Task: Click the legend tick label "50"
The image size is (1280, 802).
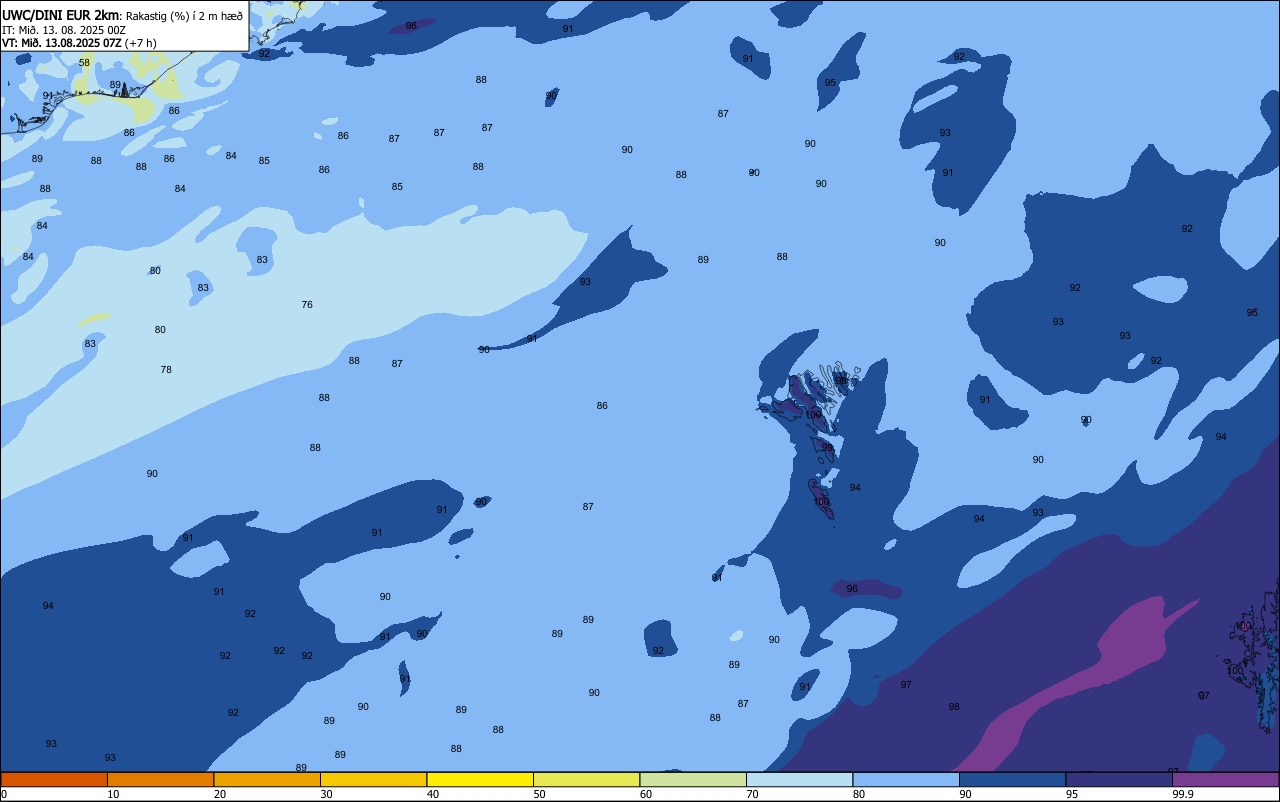Action: [x=539, y=794]
